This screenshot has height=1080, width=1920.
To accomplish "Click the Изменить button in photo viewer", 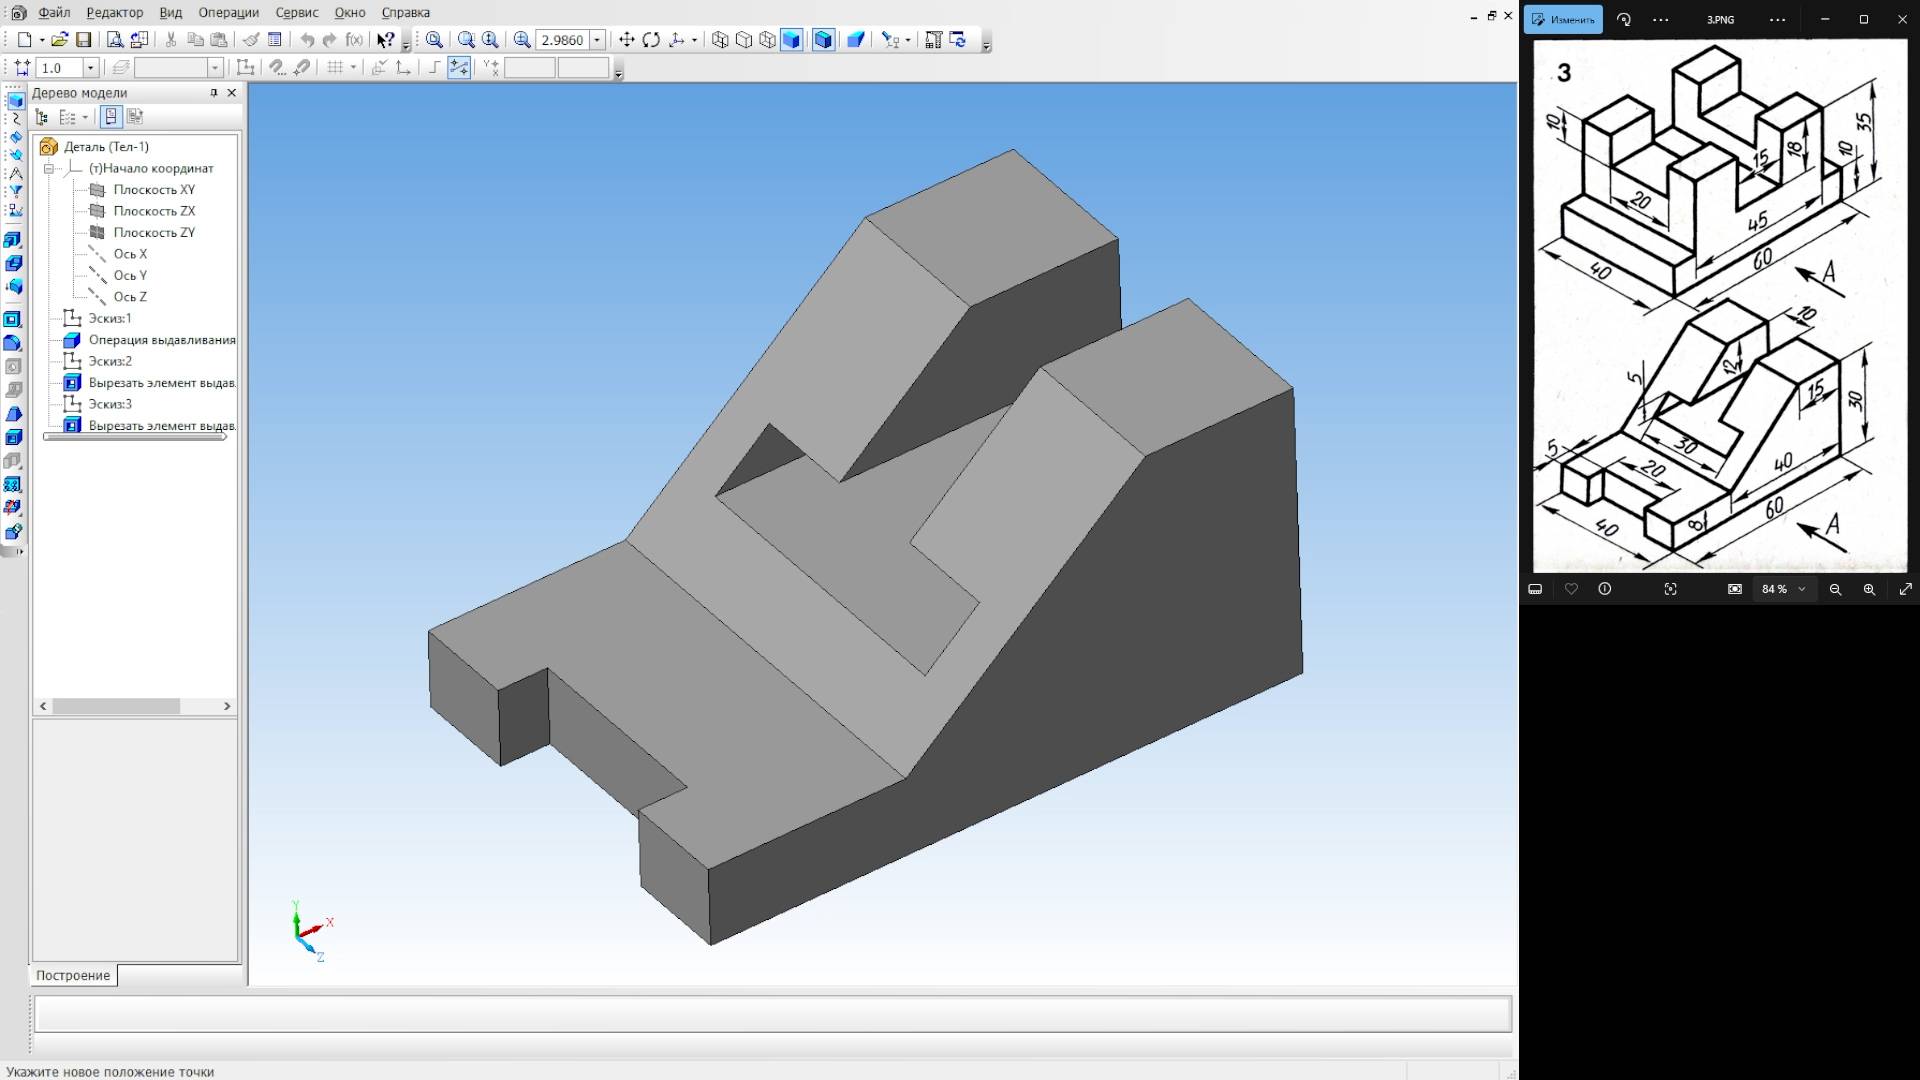I will click(1563, 19).
